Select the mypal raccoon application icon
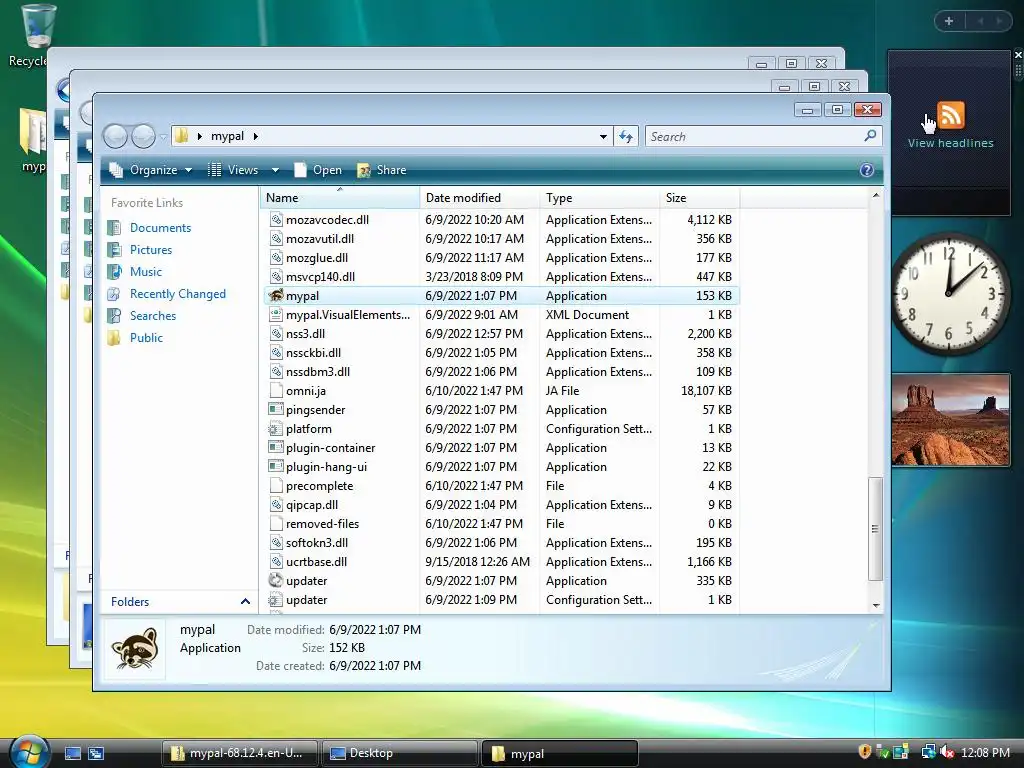This screenshot has width=1024, height=768. pyautogui.click(x=276, y=296)
